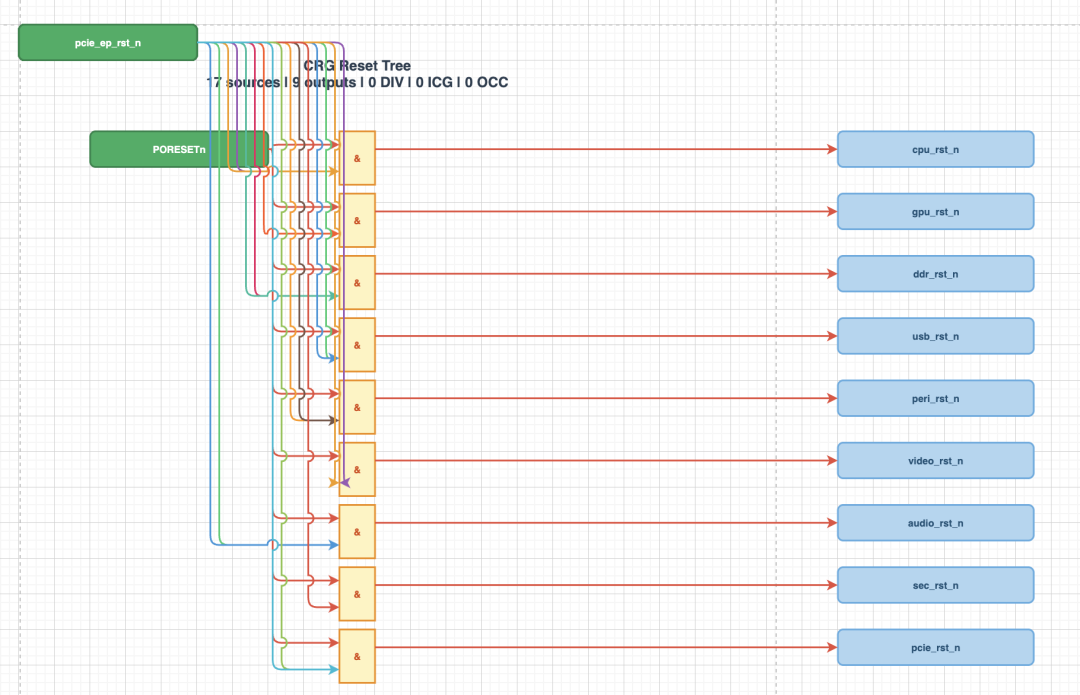
Task: Select the AND gate driving pcie_rst_n
Action: coord(357,656)
